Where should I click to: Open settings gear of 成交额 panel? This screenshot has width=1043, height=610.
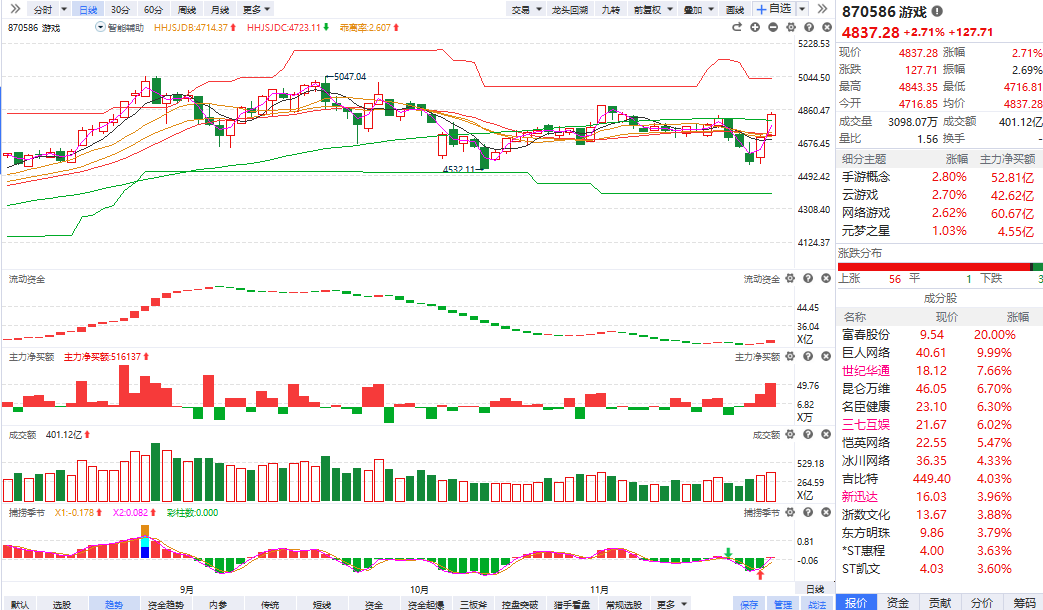(789, 435)
